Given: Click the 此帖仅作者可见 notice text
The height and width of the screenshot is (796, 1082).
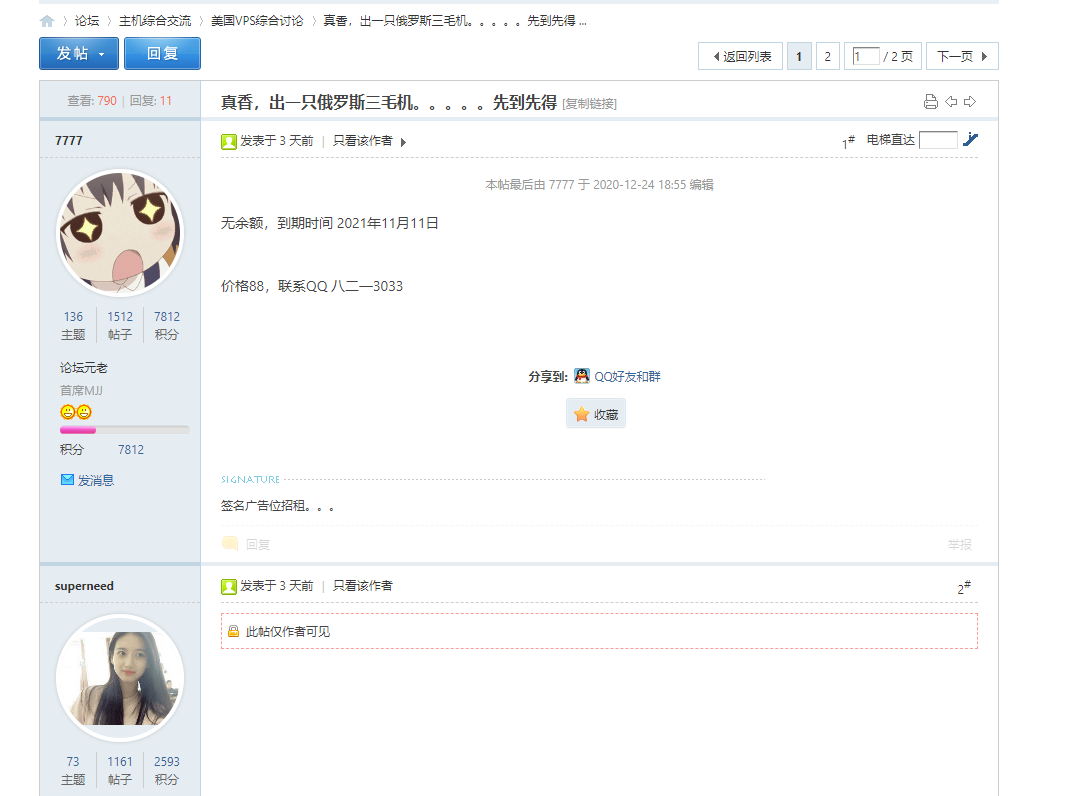Looking at the screenshot, I should (x=288, y=631).
